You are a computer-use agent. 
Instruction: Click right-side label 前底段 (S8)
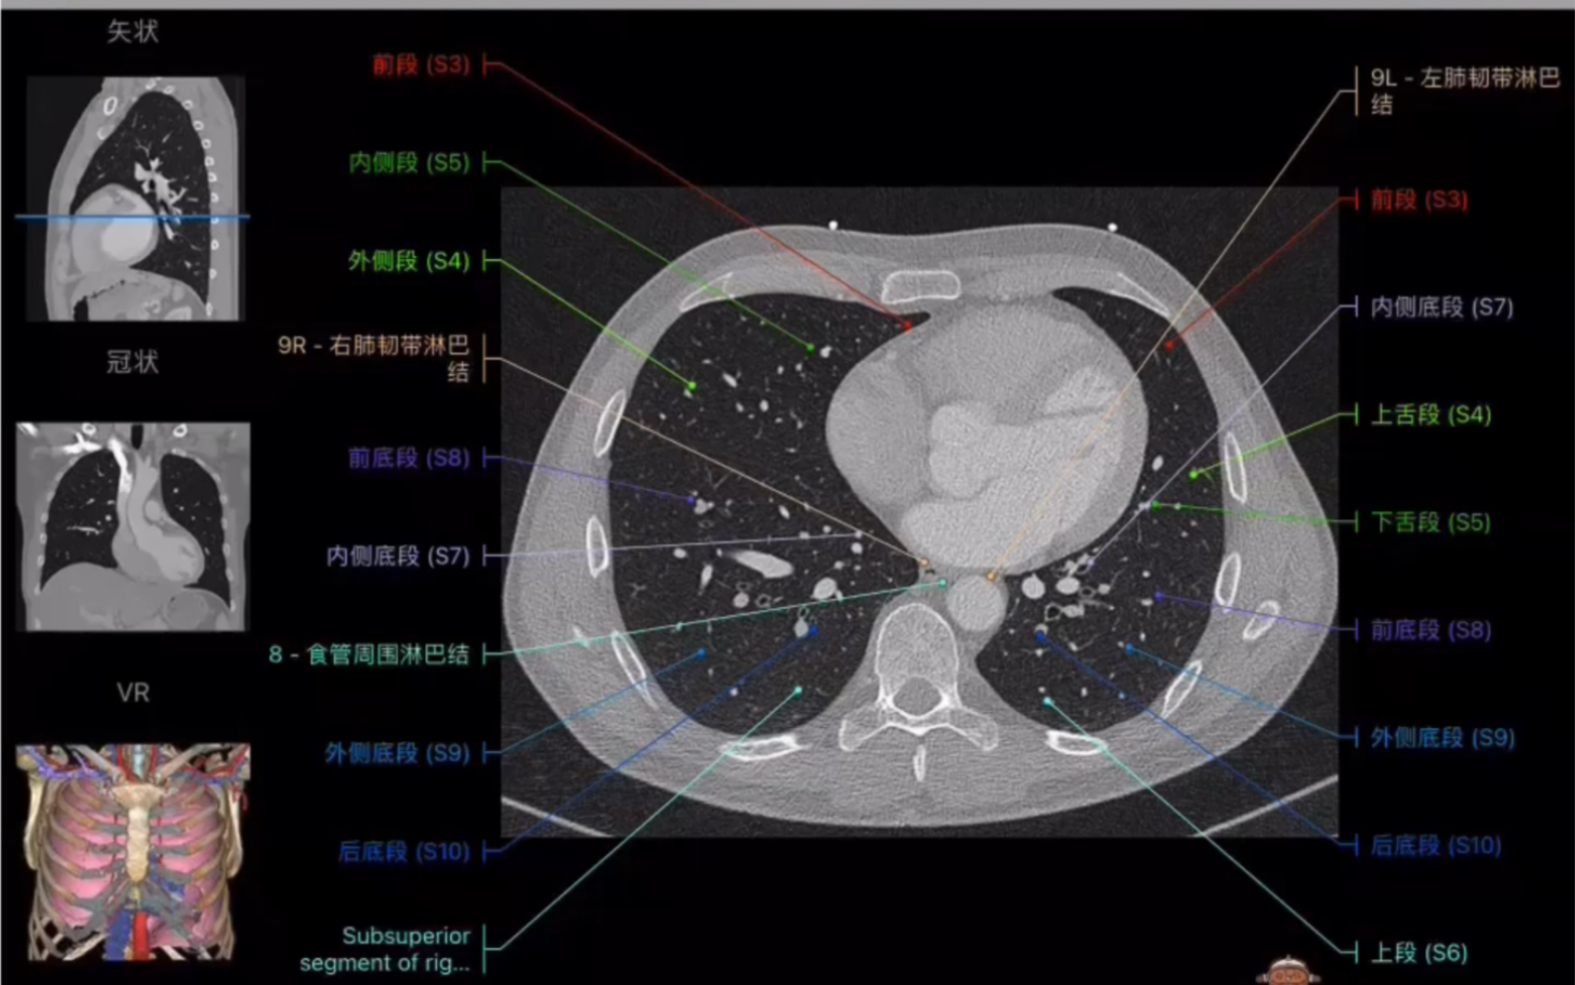[1431, 630]
